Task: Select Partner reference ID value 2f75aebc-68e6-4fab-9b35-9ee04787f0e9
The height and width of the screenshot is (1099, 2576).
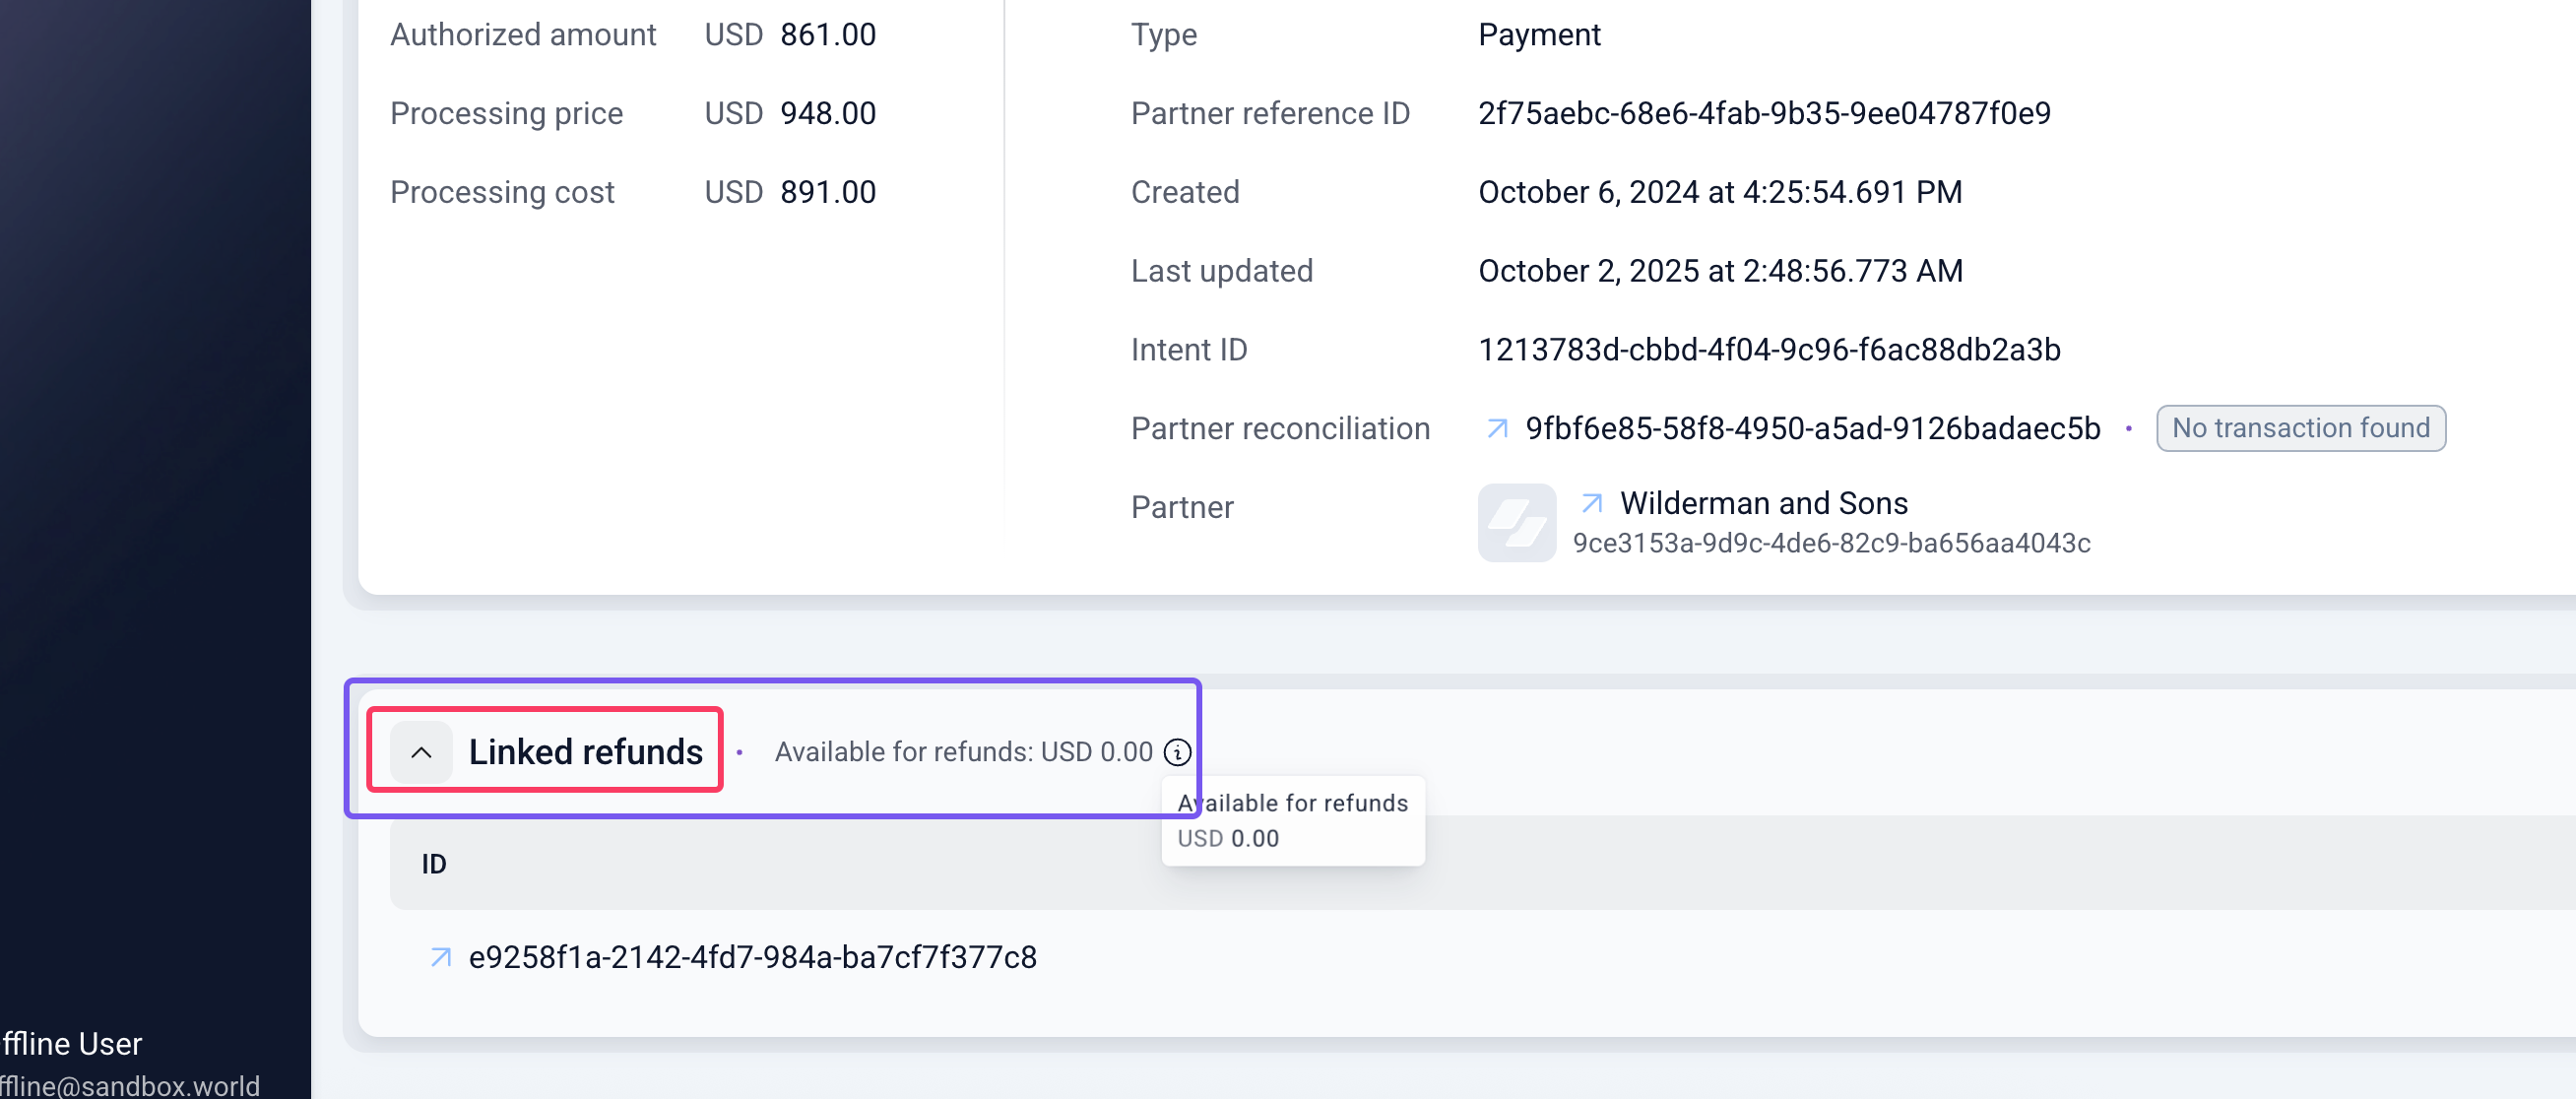Action: (1764, 114)
